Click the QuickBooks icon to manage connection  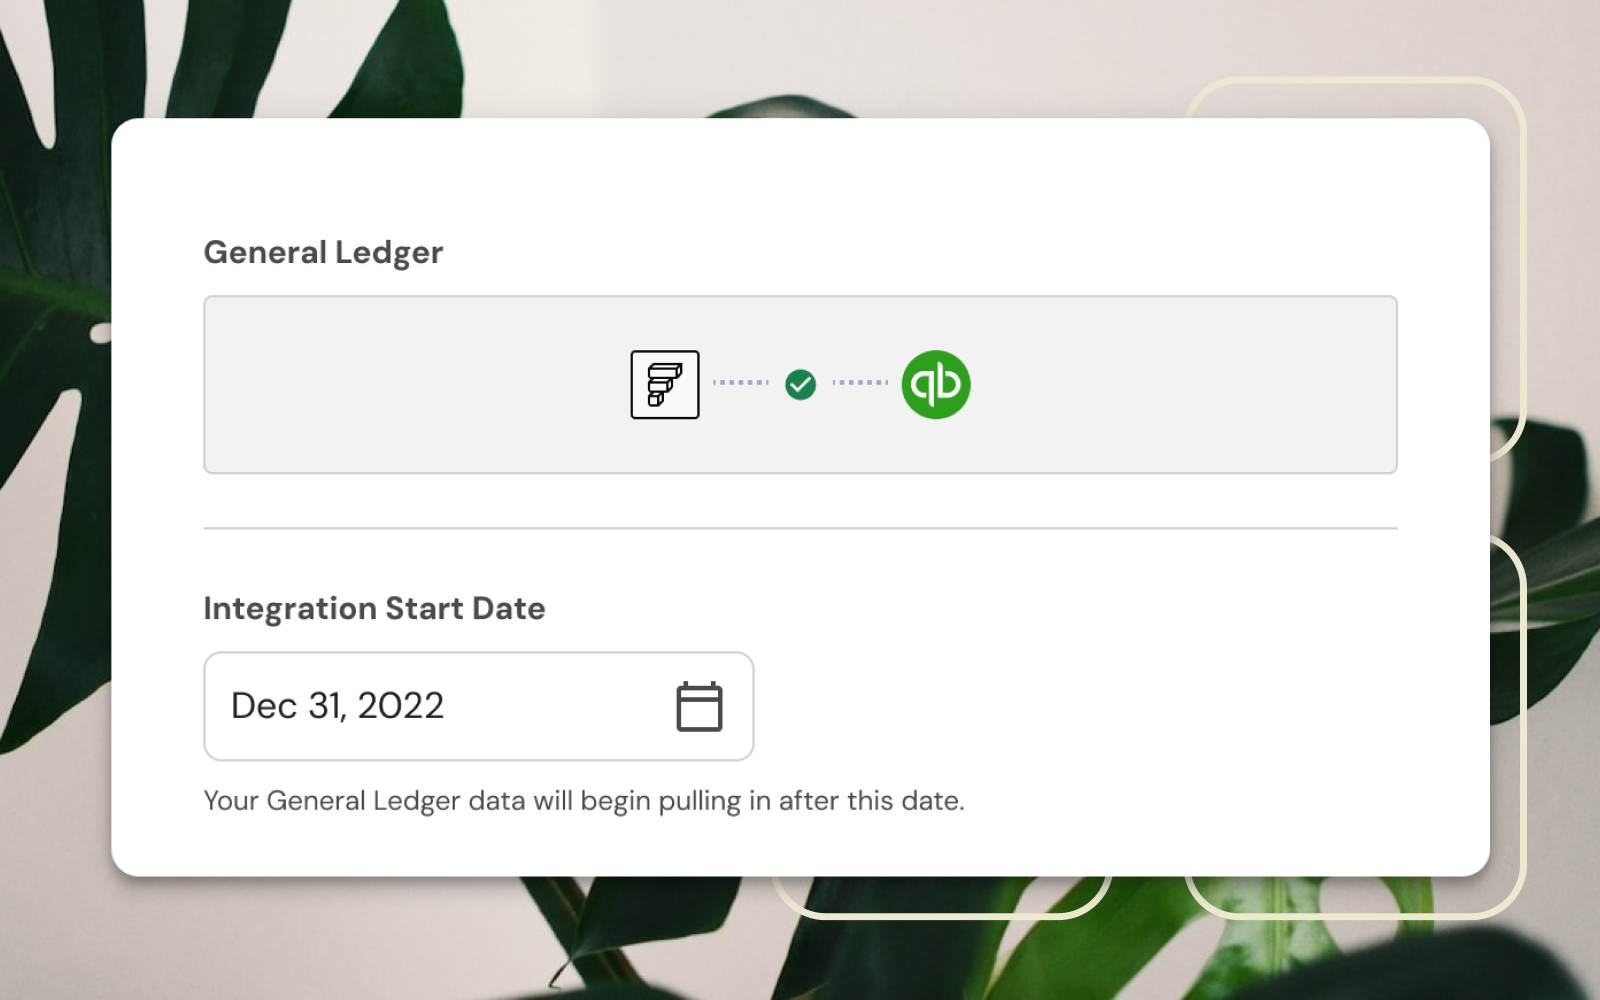[935, 383]
